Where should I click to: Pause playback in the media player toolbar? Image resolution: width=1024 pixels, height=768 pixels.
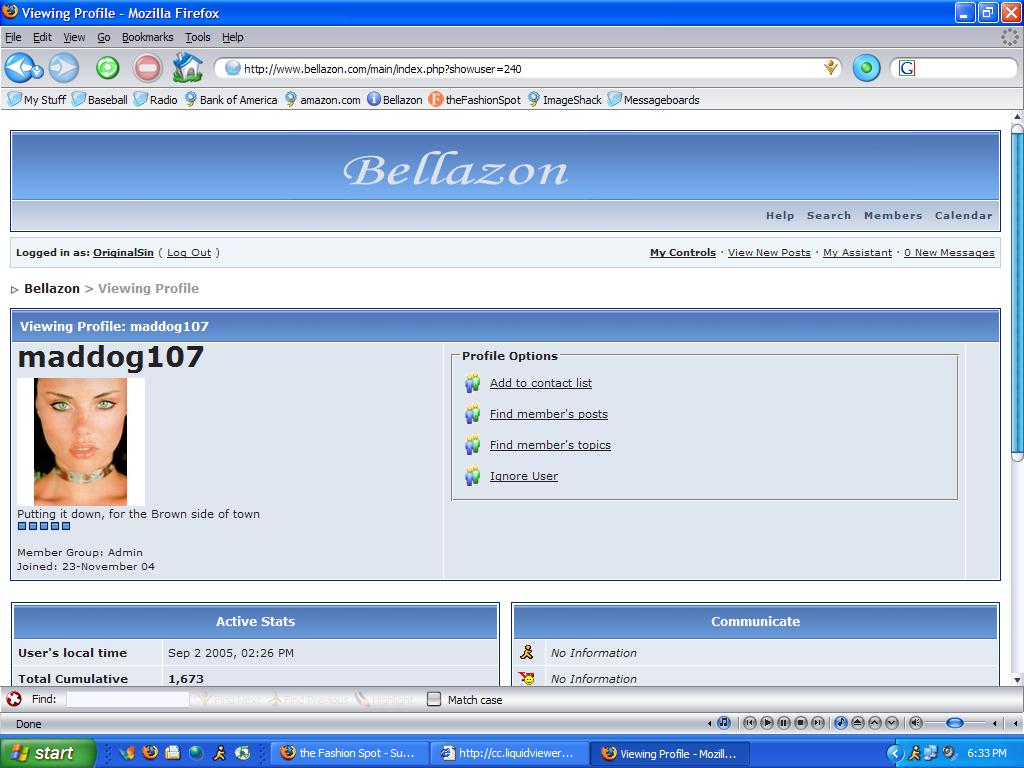pos(784,723)
